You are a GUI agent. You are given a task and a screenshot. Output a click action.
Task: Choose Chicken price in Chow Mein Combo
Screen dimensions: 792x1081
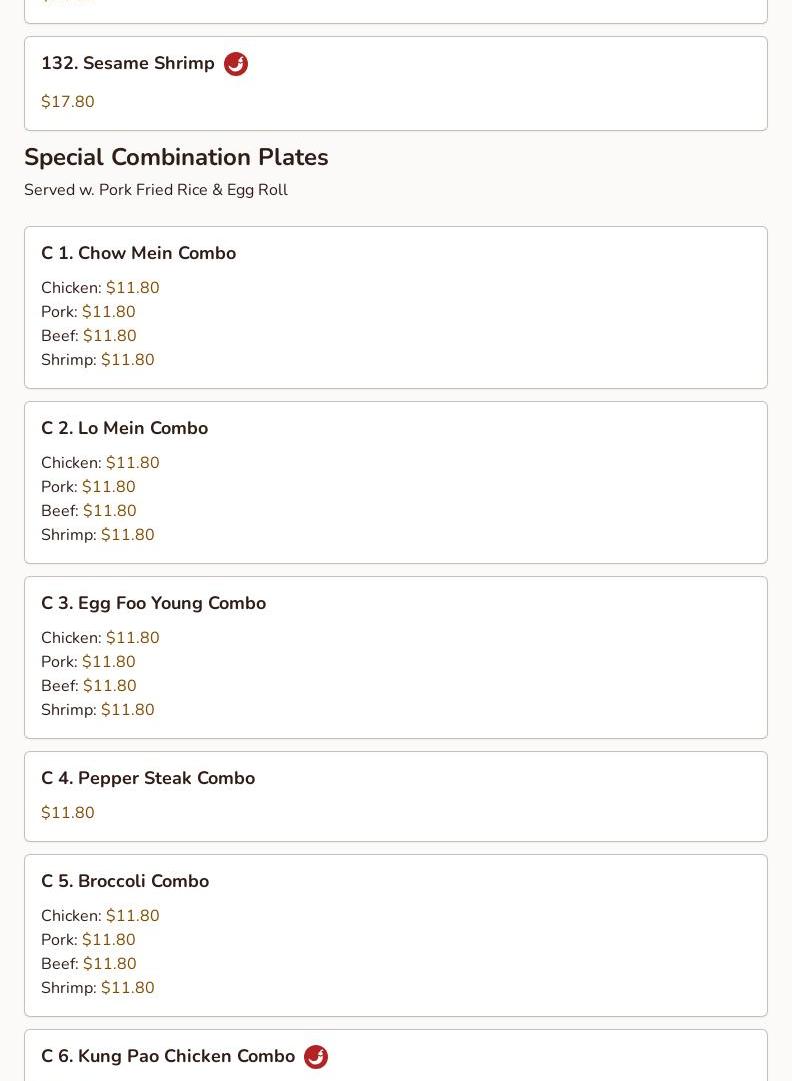132,288
